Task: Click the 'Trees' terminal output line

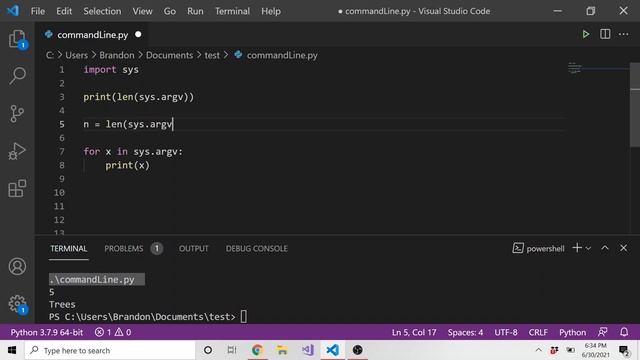Action: tap(62, 304)
